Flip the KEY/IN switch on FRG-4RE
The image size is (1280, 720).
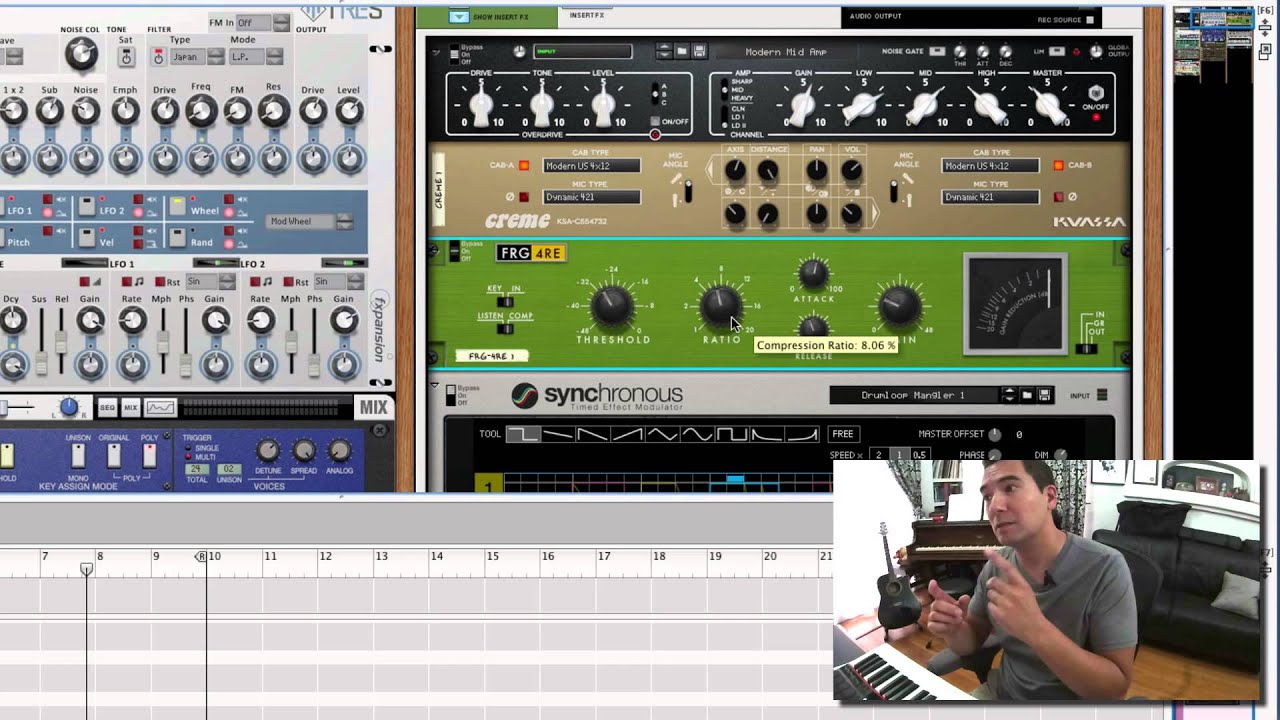point(505,301)
